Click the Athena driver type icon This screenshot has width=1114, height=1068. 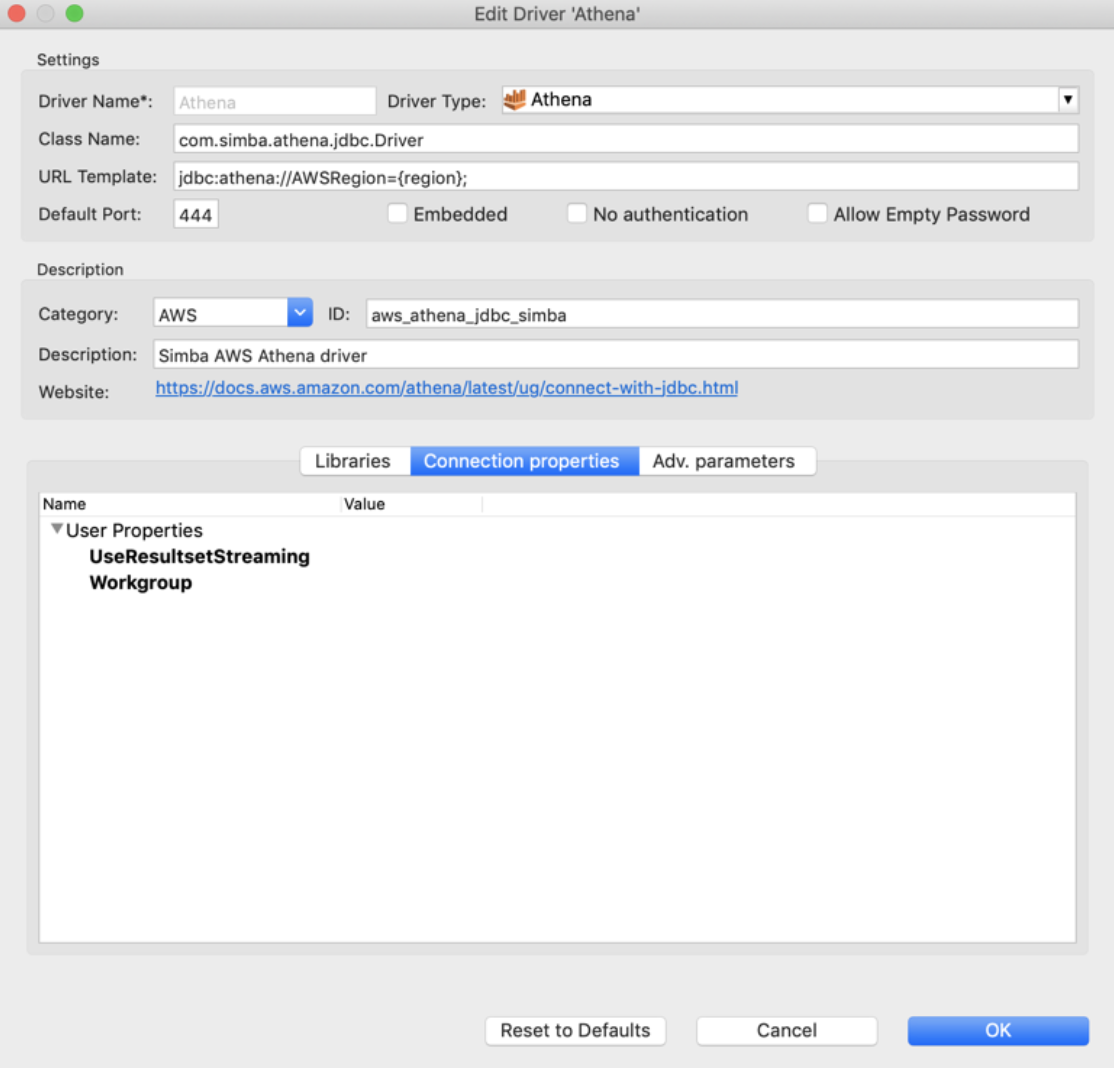tap(514, 99)
